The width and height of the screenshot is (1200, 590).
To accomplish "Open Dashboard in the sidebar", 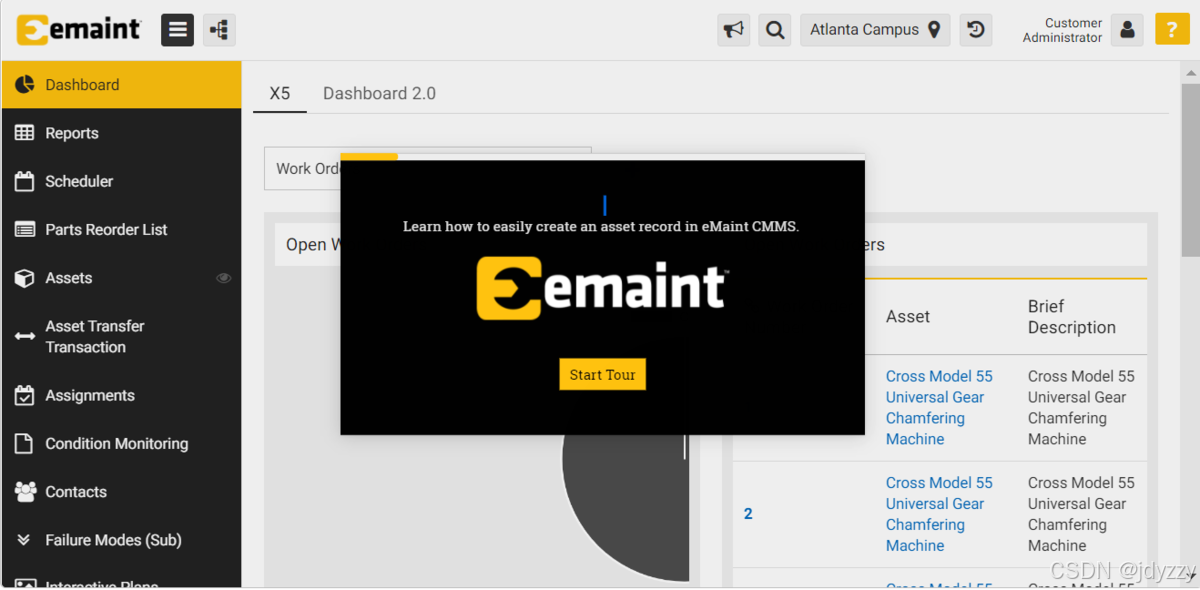I will pos(121,85).
